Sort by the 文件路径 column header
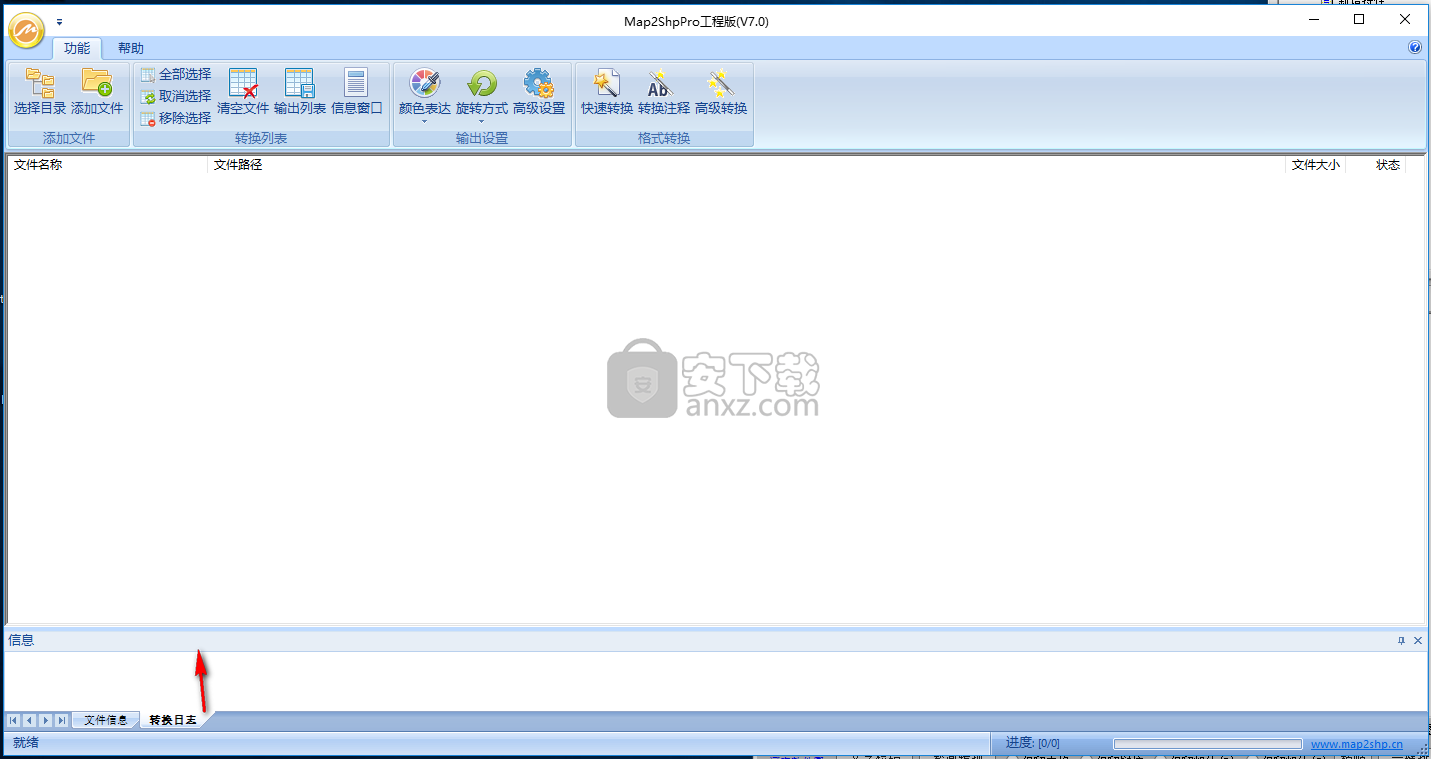This screenshot has width=1431, height=759. click(746, 165)
